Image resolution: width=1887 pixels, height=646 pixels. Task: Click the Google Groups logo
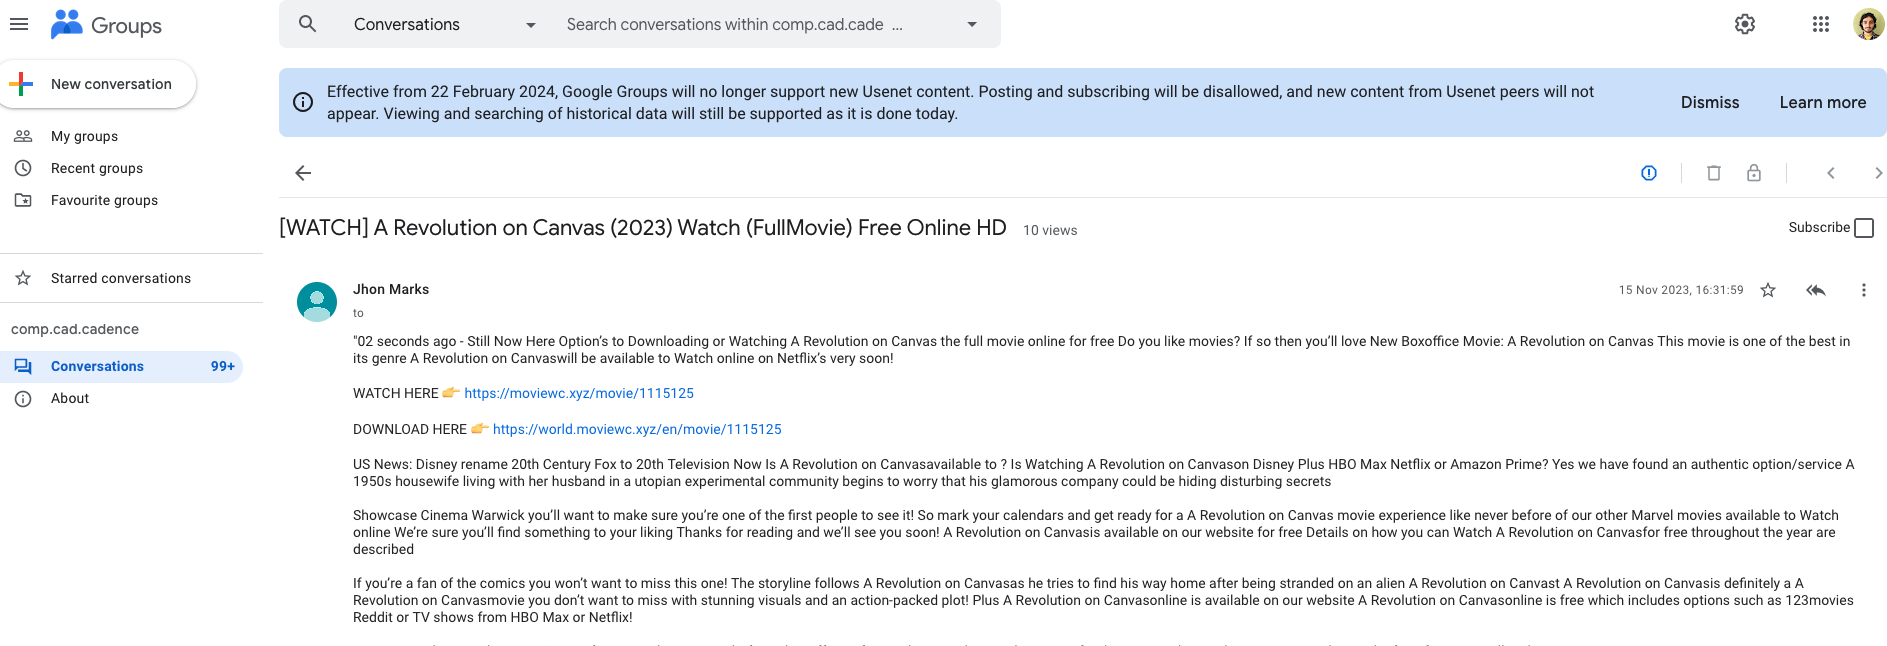coord(106,24)
